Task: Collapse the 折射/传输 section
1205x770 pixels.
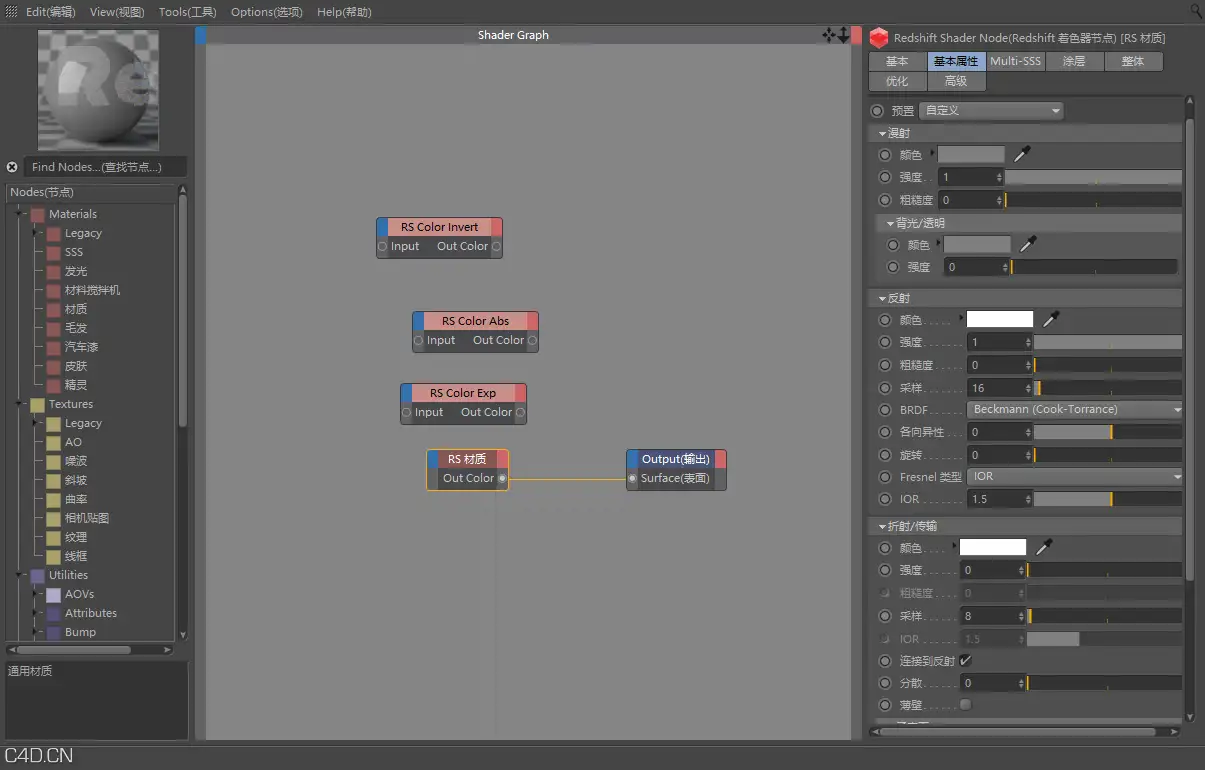Action: (x=882, y=526)
